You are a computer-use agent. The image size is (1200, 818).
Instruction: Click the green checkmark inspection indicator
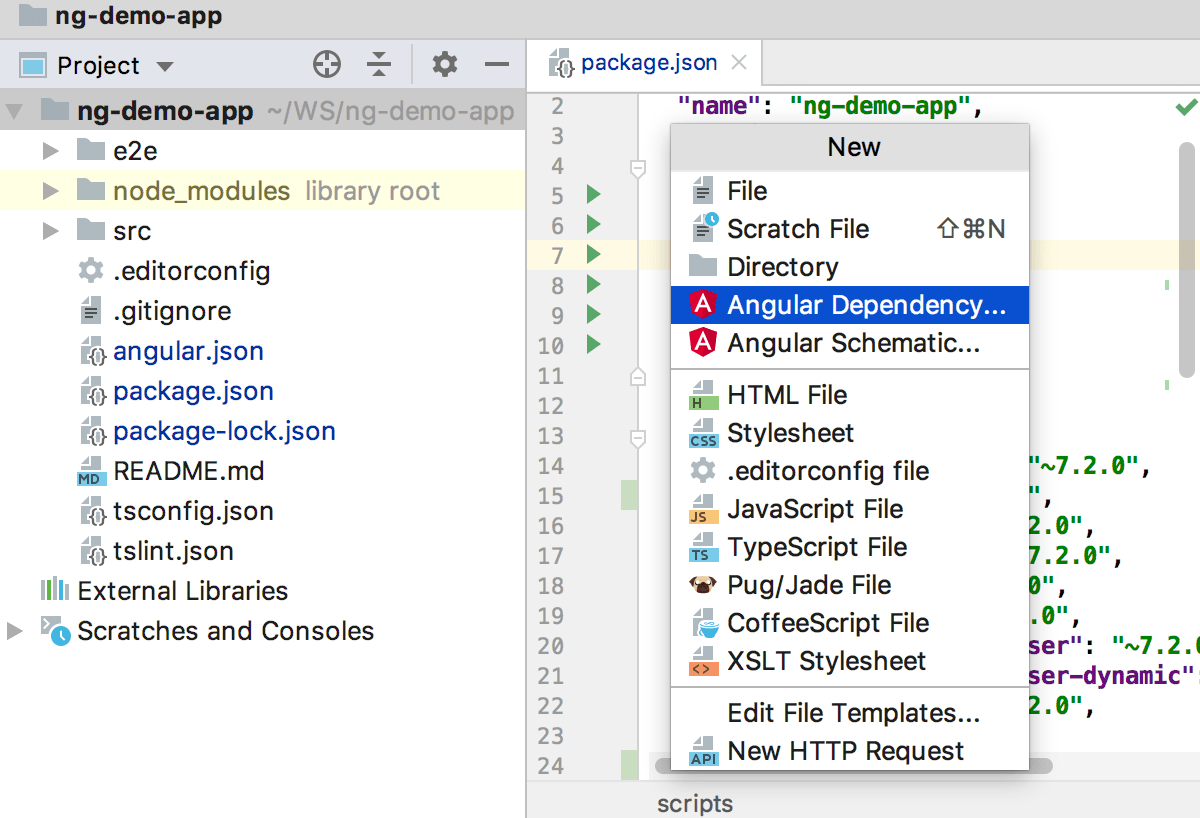coord(1186,106)
